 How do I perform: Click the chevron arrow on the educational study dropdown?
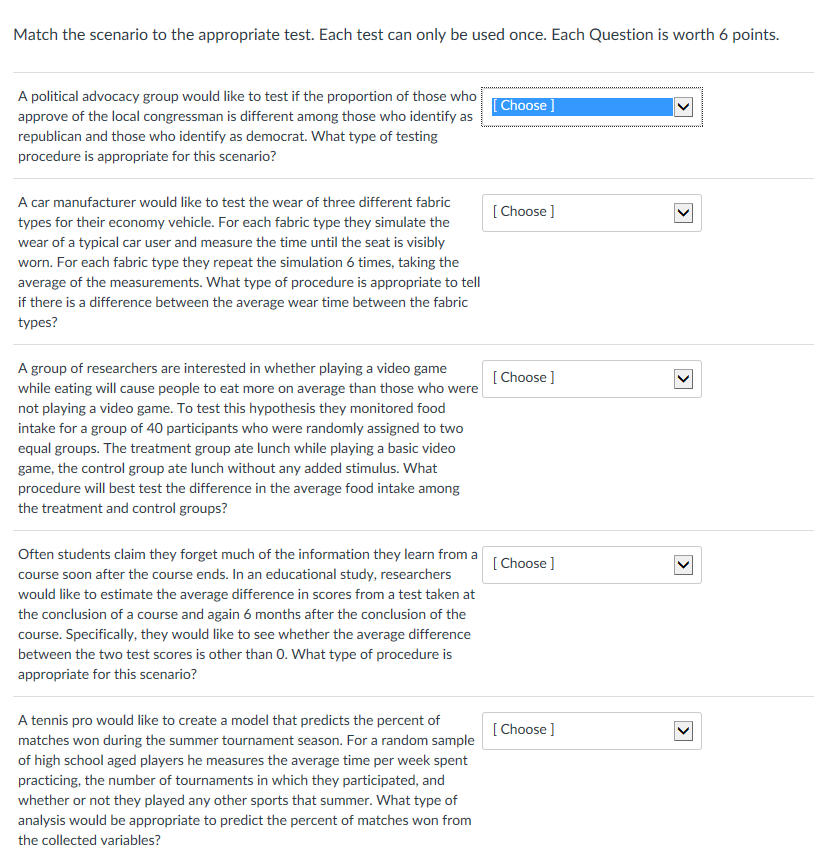[683, 564]
